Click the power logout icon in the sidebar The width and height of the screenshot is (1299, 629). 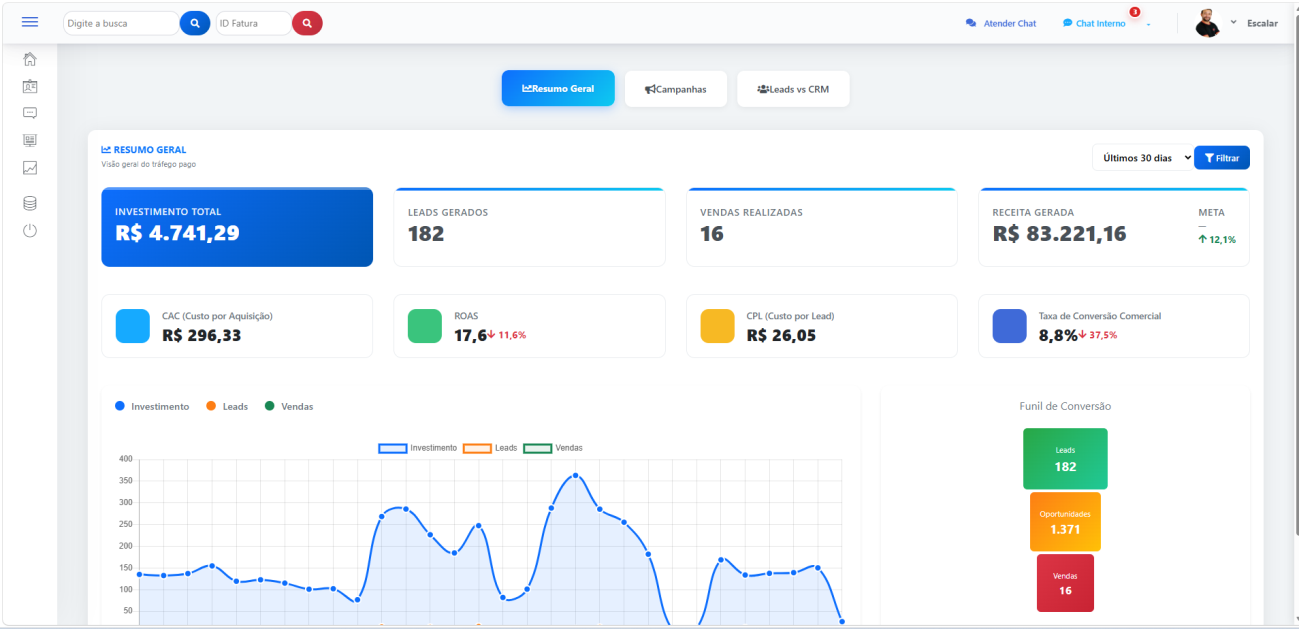(x=30, y=231)
